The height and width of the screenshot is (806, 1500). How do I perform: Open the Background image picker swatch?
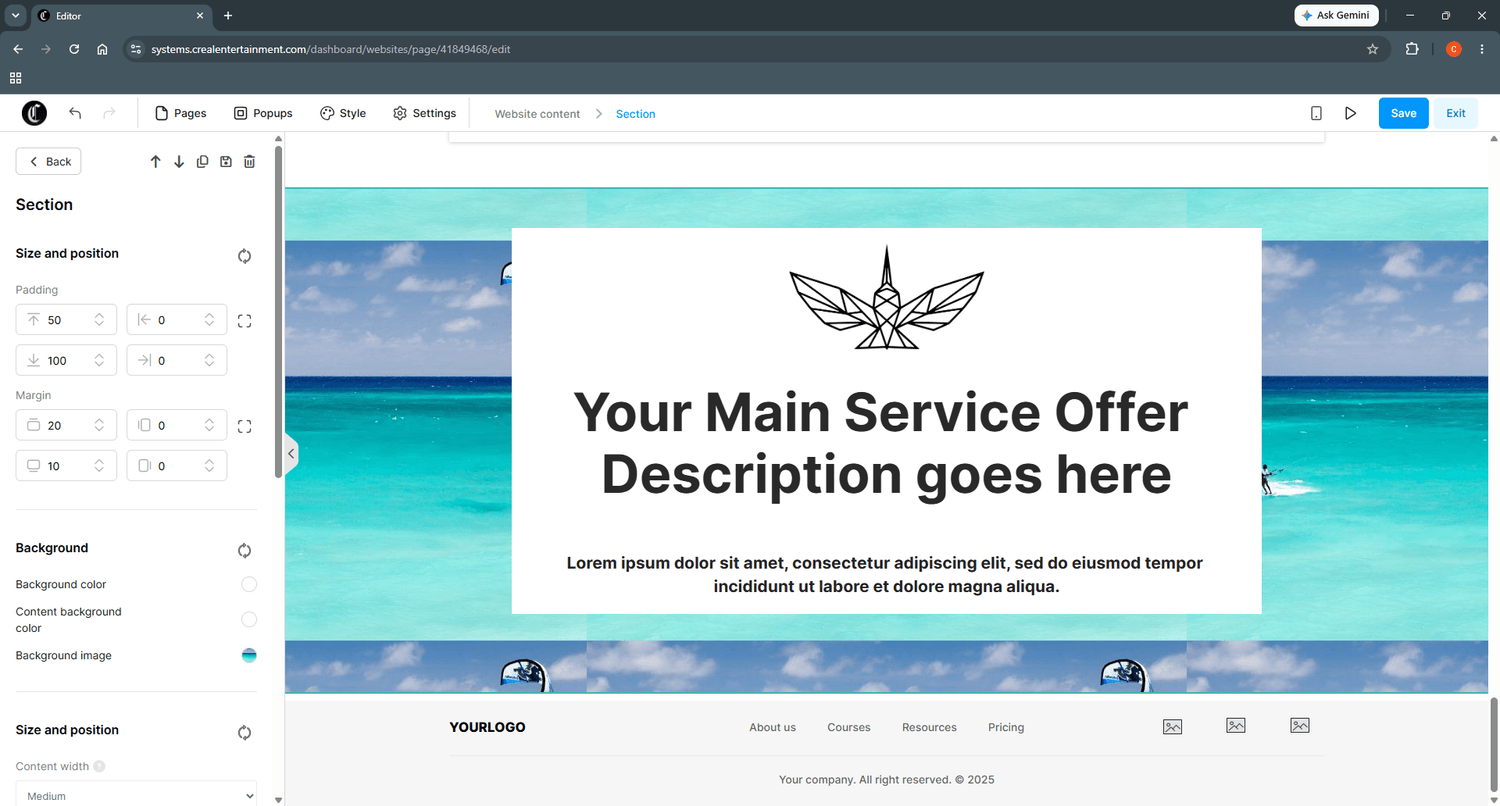click(249, 656)
